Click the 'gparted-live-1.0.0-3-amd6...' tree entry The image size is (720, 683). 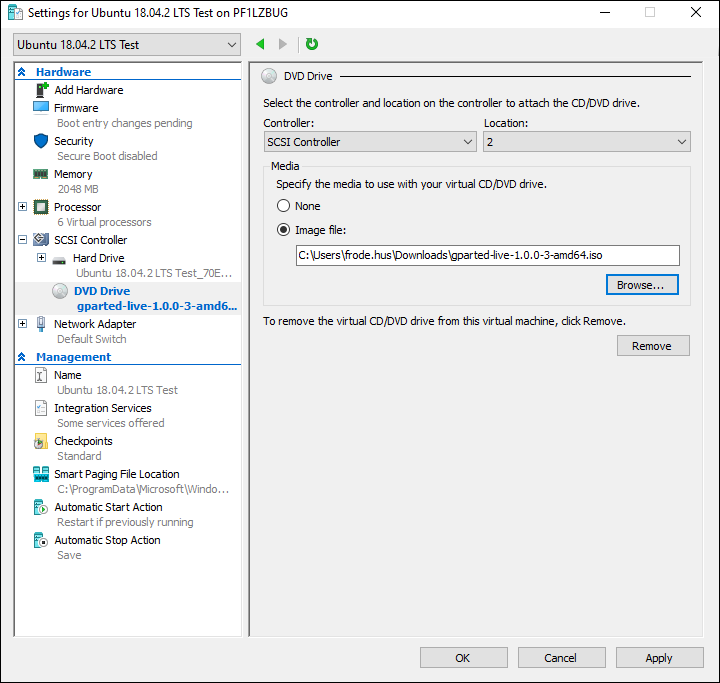tap(157, 306)
